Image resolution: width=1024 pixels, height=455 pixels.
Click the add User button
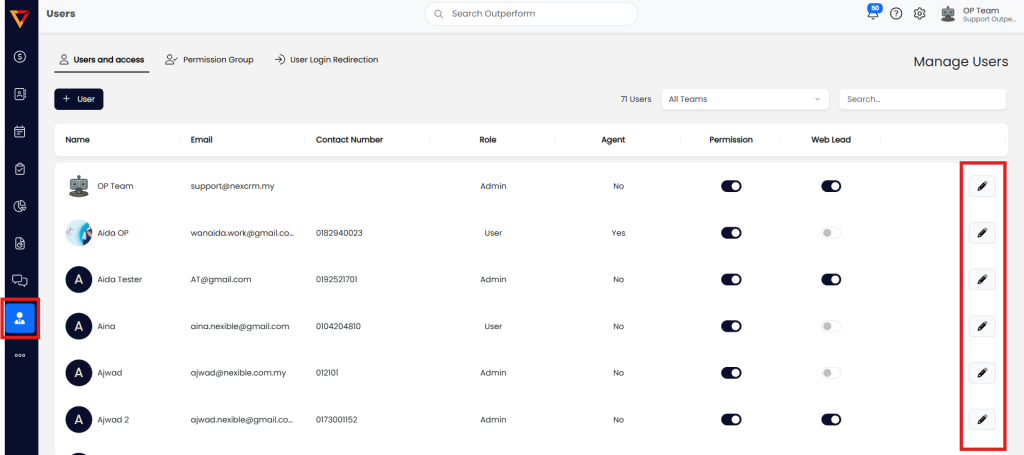click(x=79, y=99)
